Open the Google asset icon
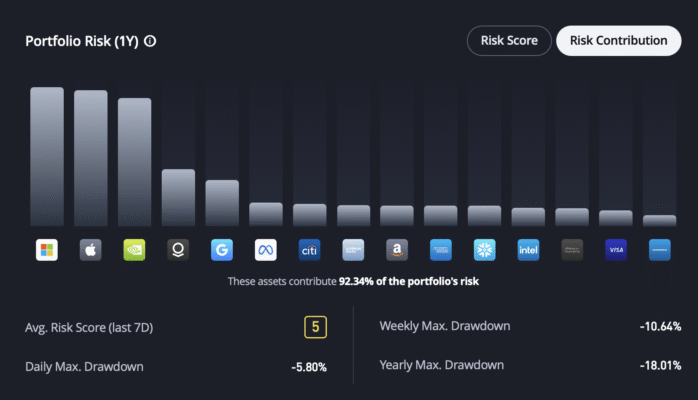The height and width of the screenshot is (400, 698). (x=222, y=250)
